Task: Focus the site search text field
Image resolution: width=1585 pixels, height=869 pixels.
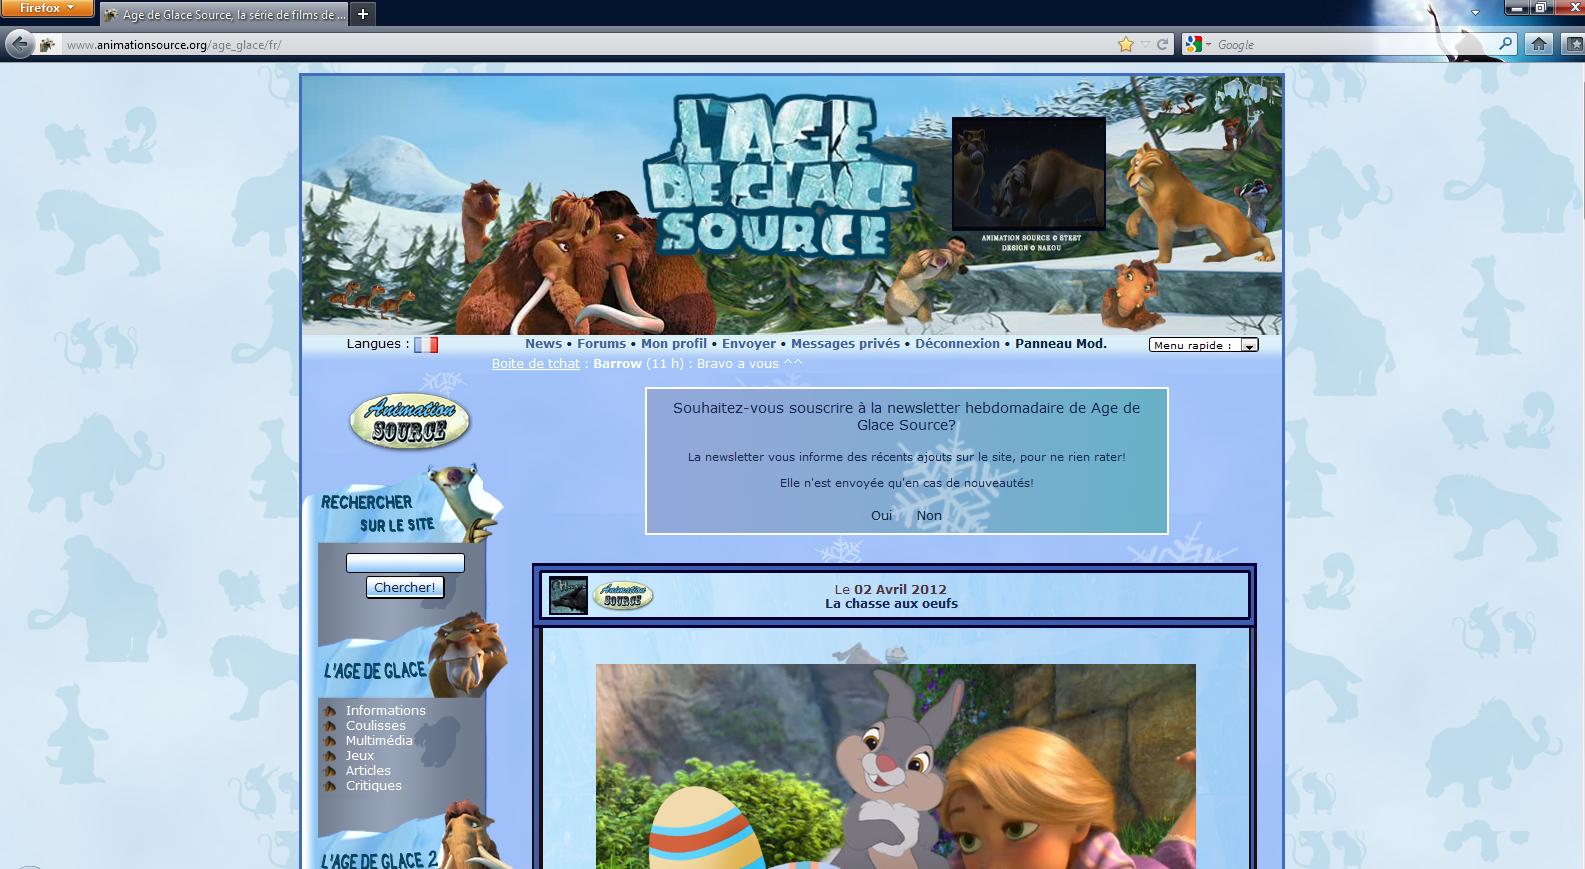Action: tap(405, 563)
